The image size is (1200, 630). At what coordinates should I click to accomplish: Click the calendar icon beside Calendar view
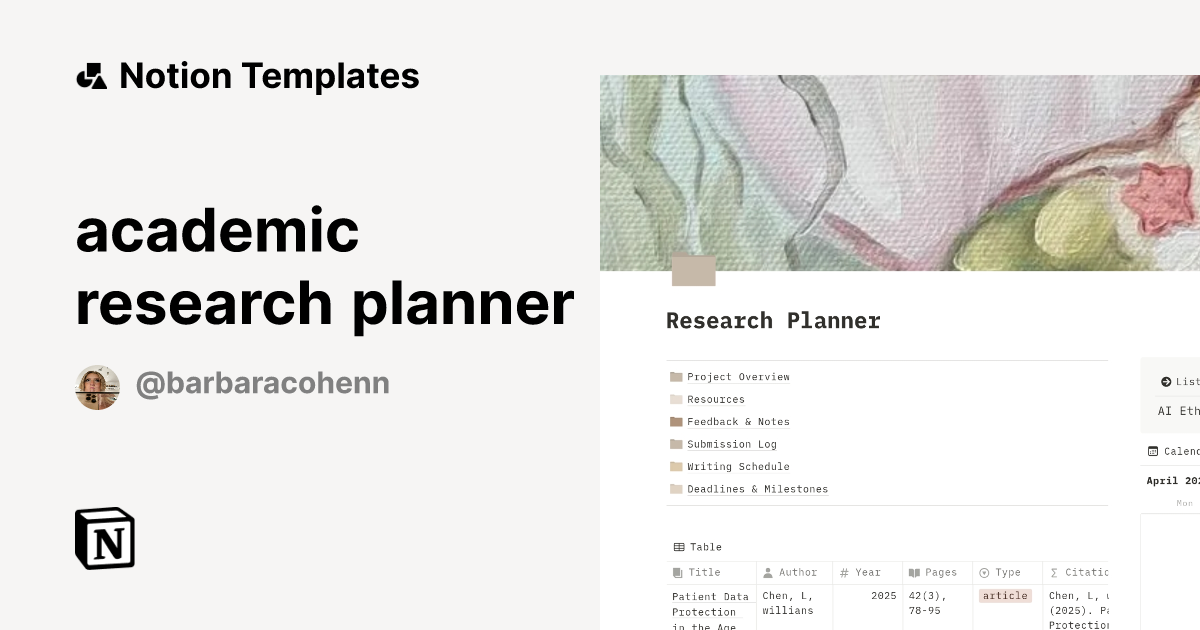pyautogui.click(x=1154, y=451)
